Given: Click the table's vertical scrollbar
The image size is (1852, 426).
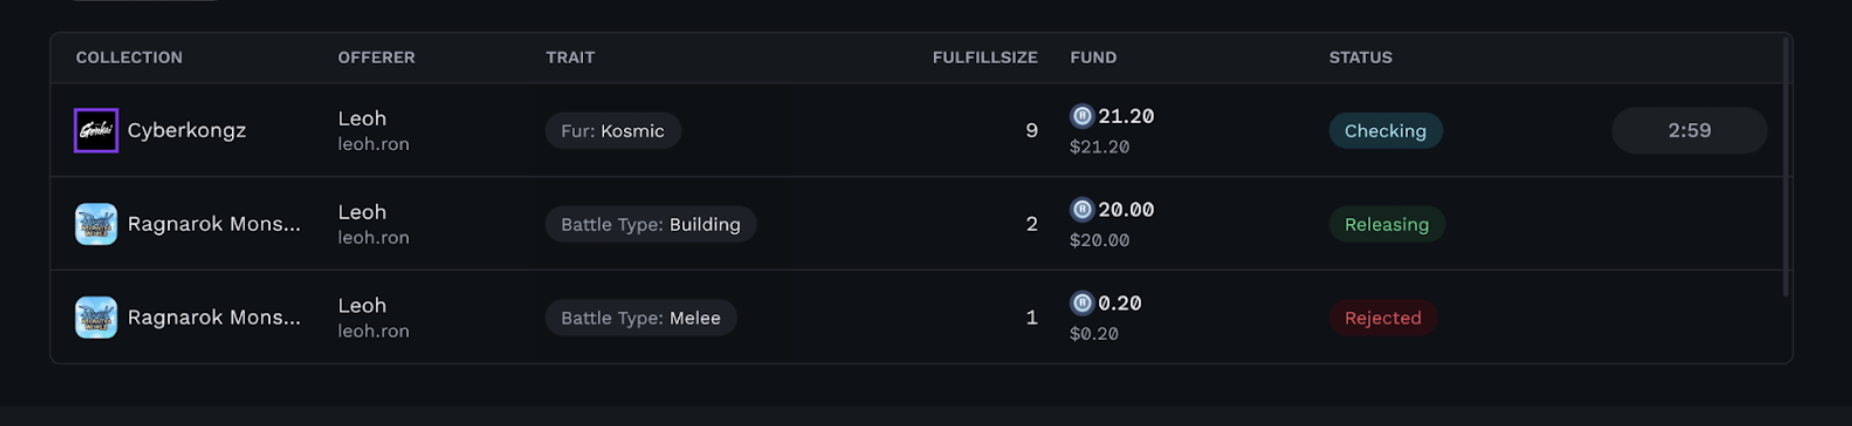Looking at the screenshot, I should (1785, 167).
